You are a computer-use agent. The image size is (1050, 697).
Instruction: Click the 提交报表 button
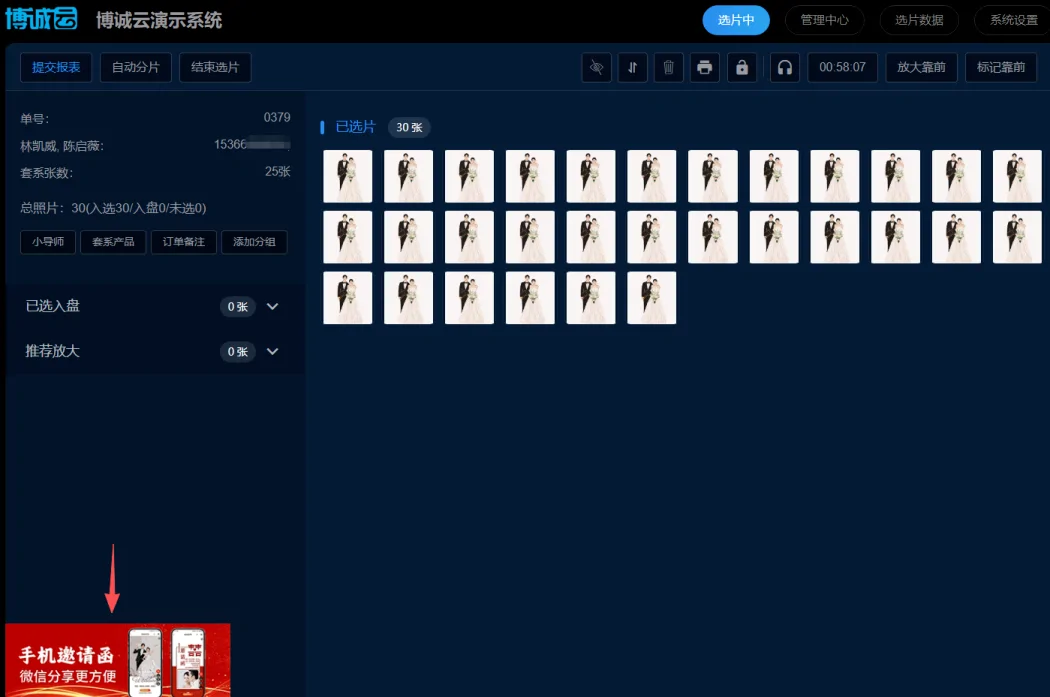[x=56, y=68]
